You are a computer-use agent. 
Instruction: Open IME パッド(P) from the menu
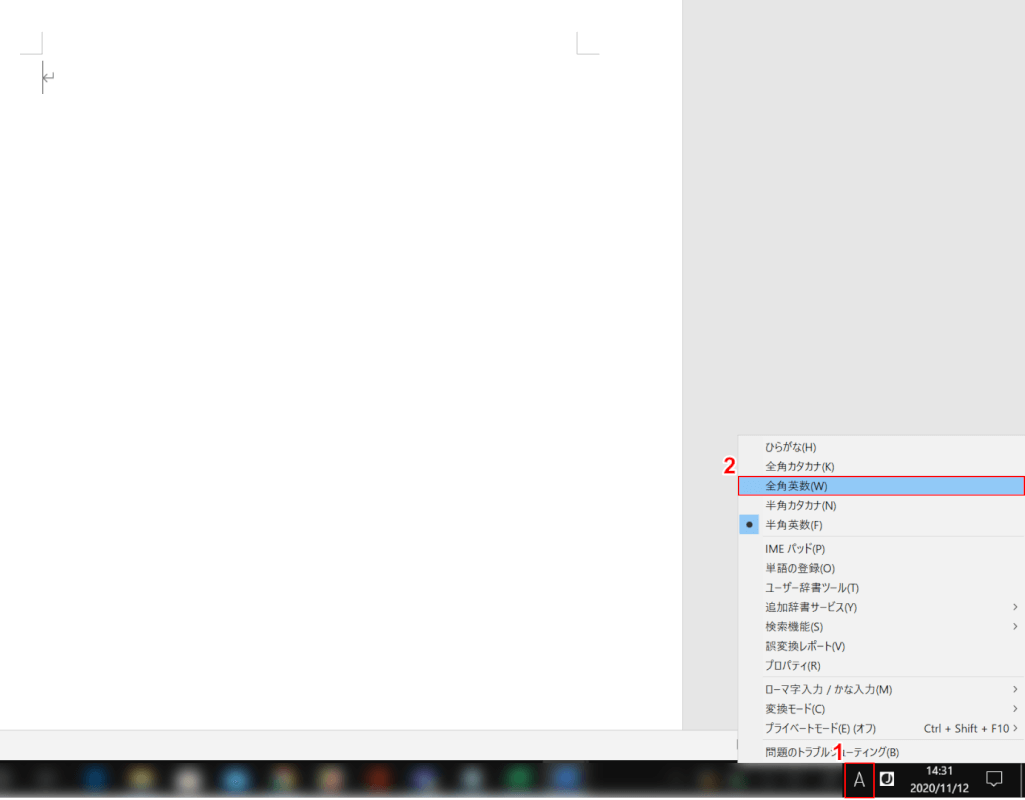[x=795, y=549]
